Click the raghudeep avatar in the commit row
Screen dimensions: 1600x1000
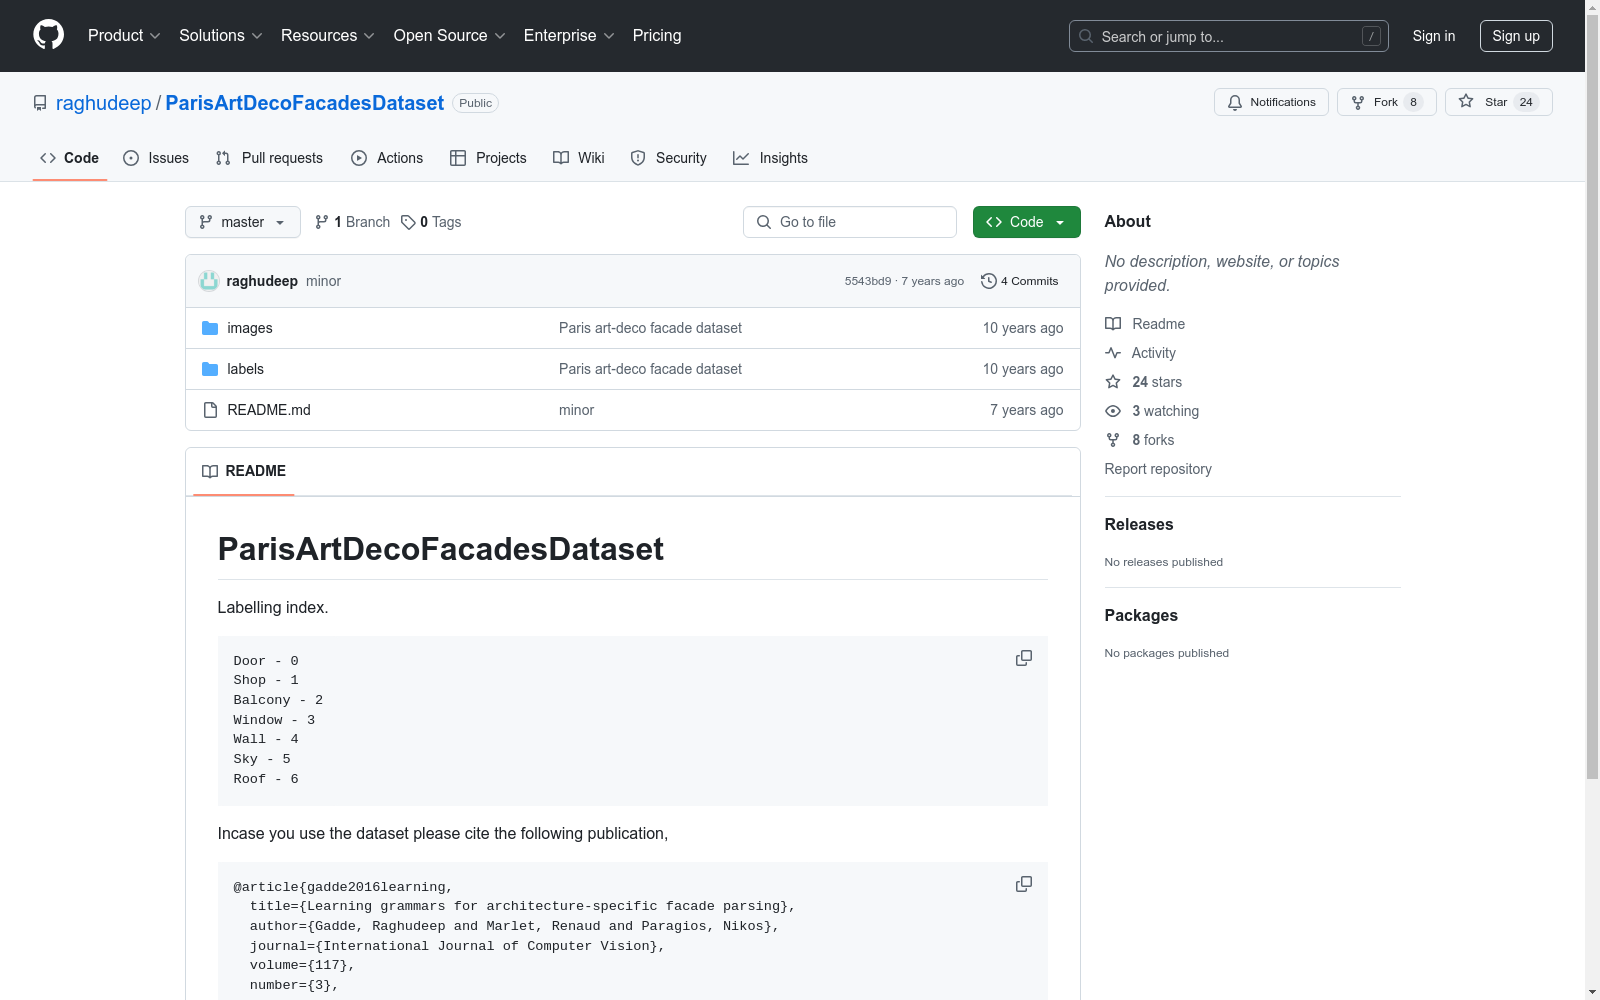(209, 281)
